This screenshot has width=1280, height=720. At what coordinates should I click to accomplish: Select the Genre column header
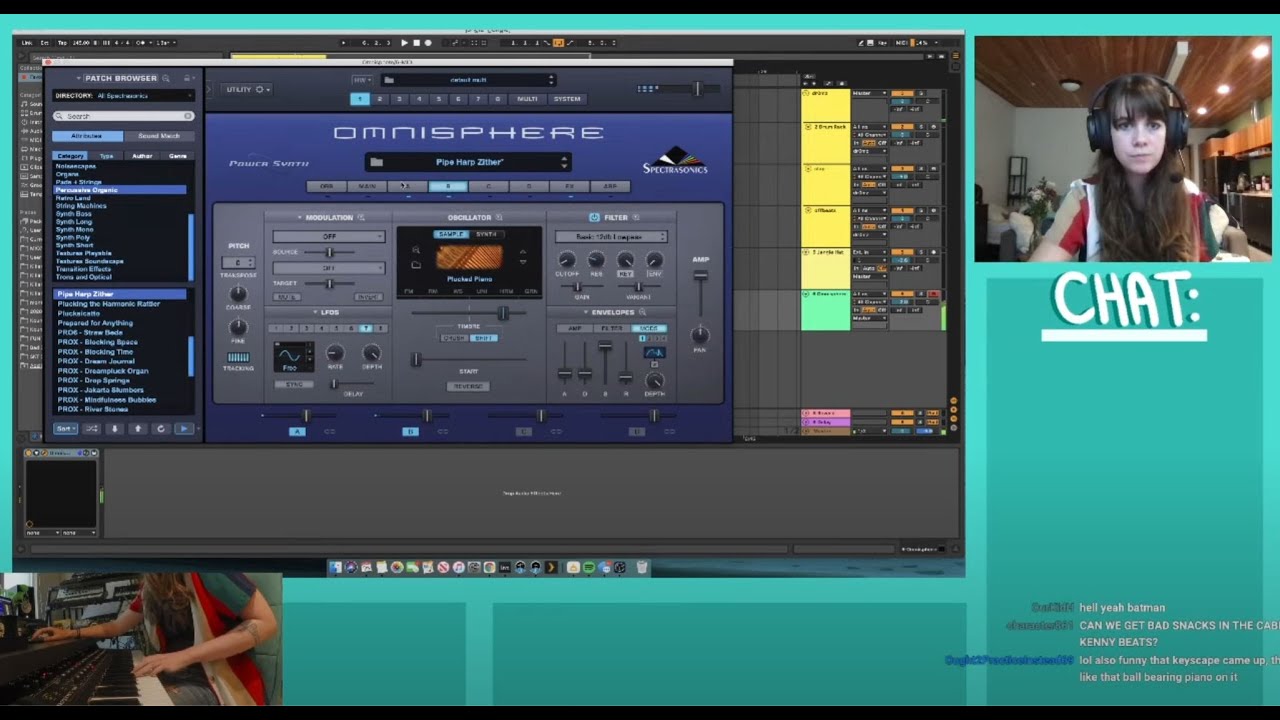coord(177,156)
